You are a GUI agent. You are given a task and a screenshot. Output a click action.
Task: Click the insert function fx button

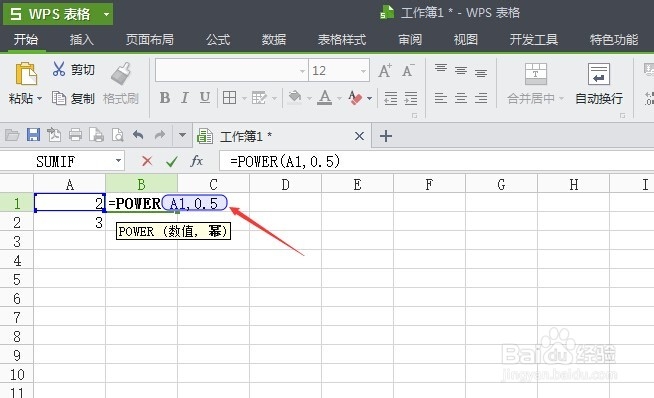click(196, 161)
